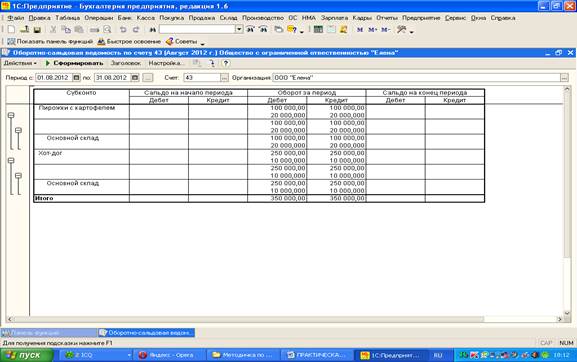The image size is (577, 362).
Task: Collapse nested group under Пирожки с картофелем
Action: tap(18, 131)
